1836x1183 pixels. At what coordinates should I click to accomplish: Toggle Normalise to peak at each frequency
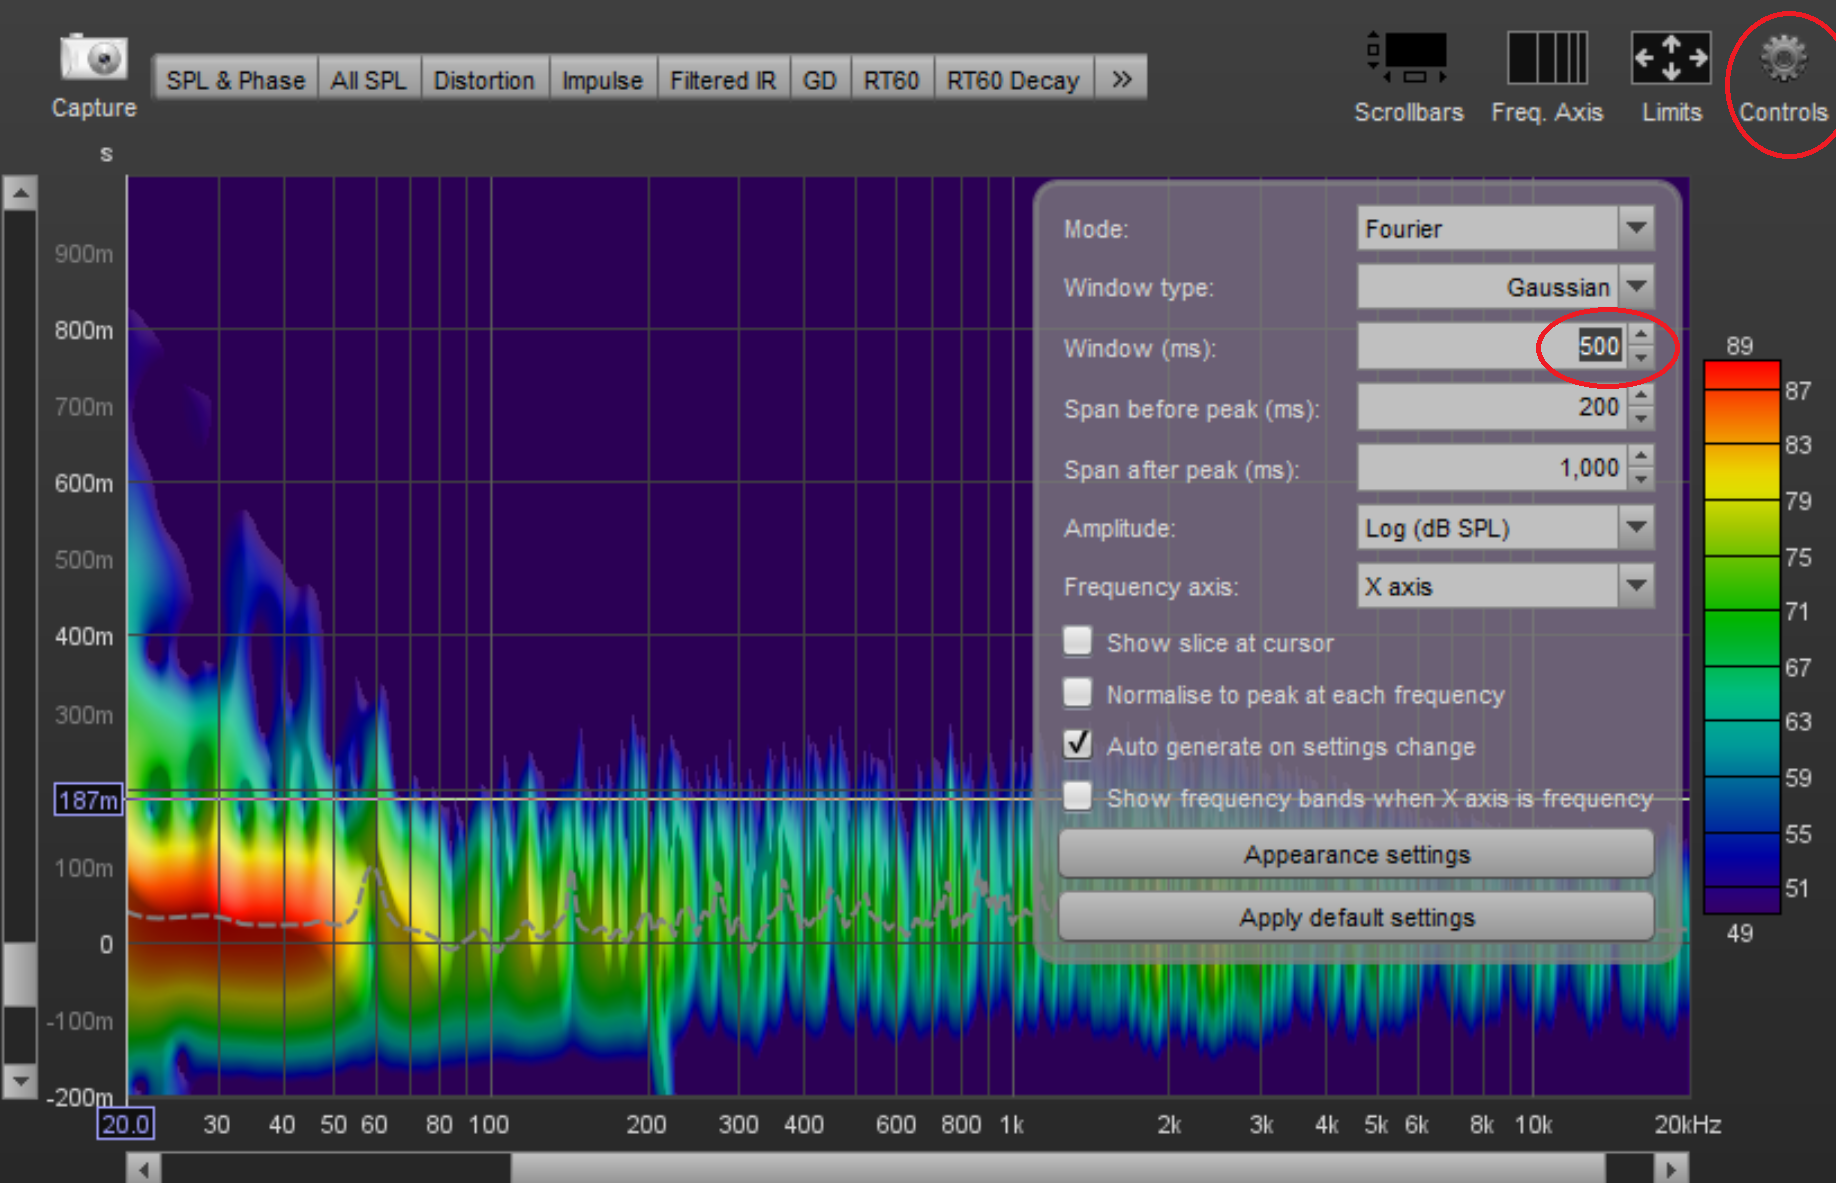coord(1078,693)
